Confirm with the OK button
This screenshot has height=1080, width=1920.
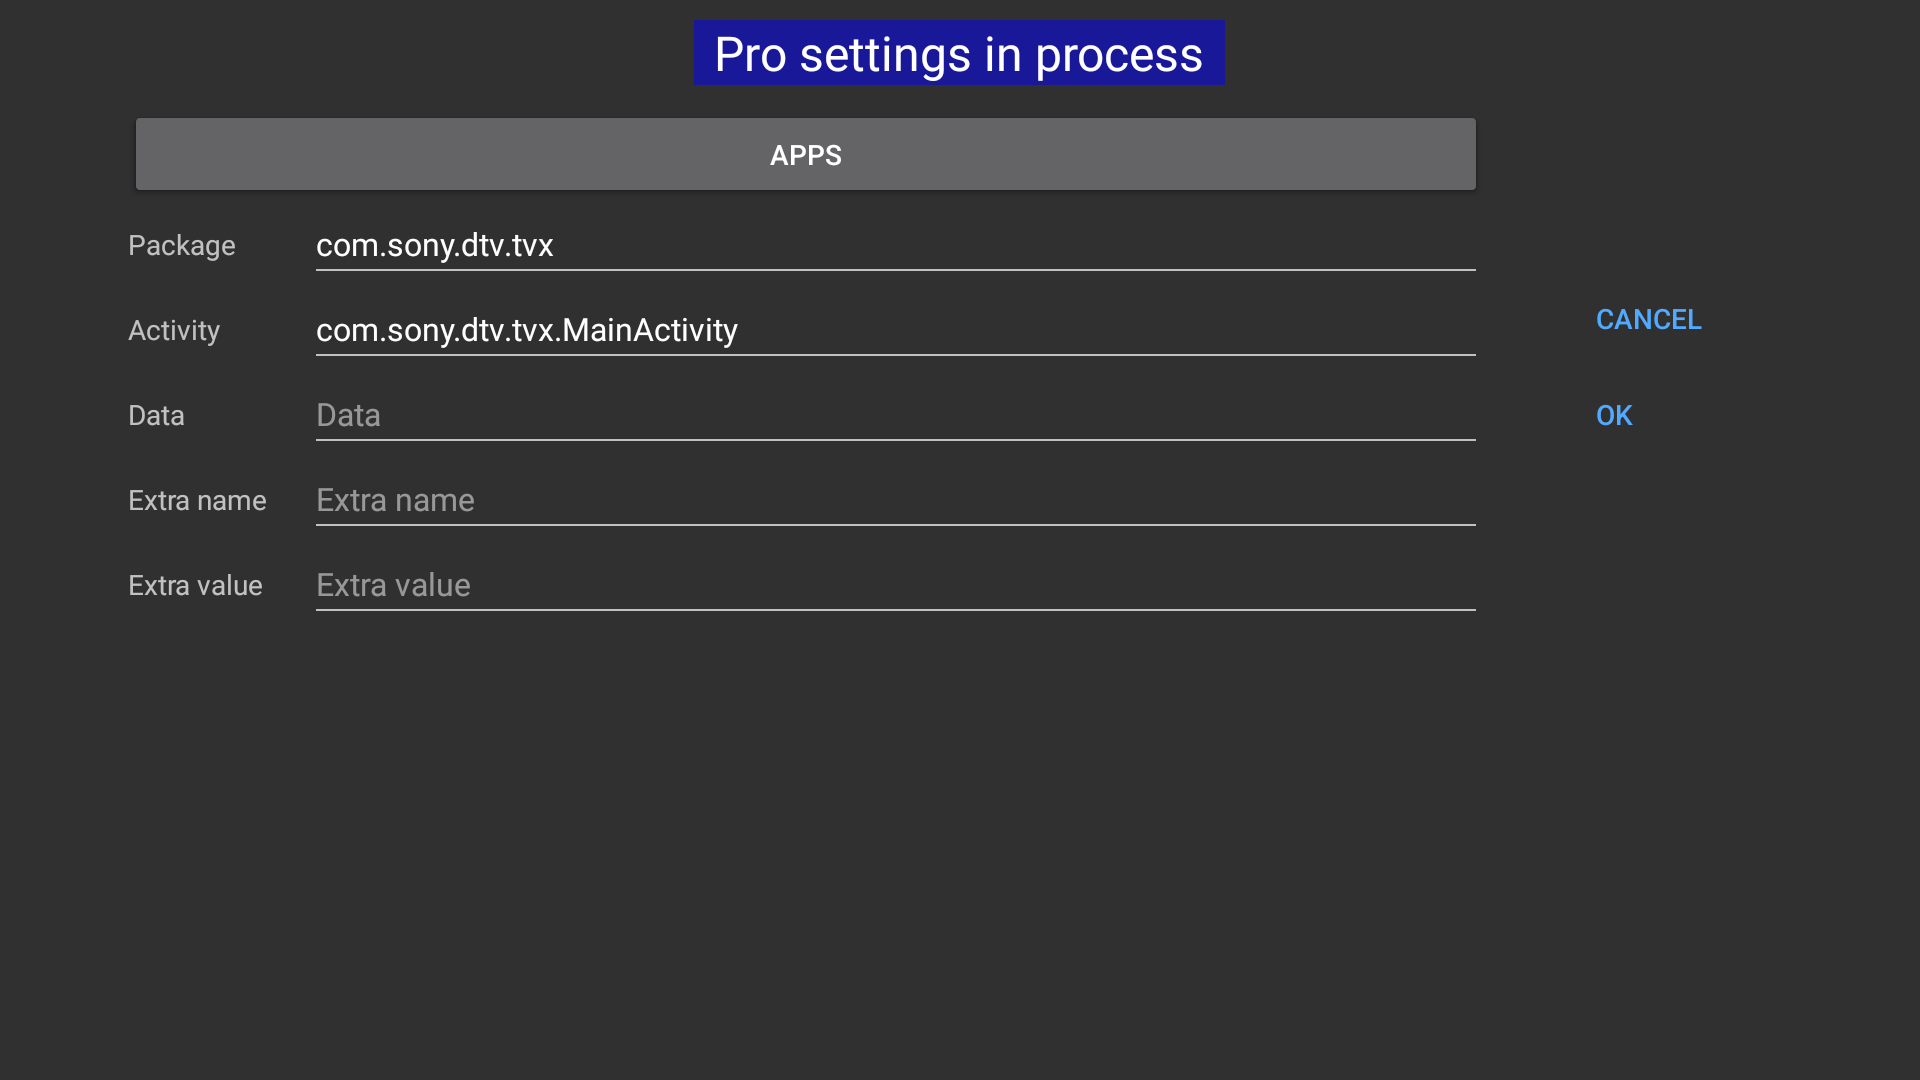point(1614,416)
